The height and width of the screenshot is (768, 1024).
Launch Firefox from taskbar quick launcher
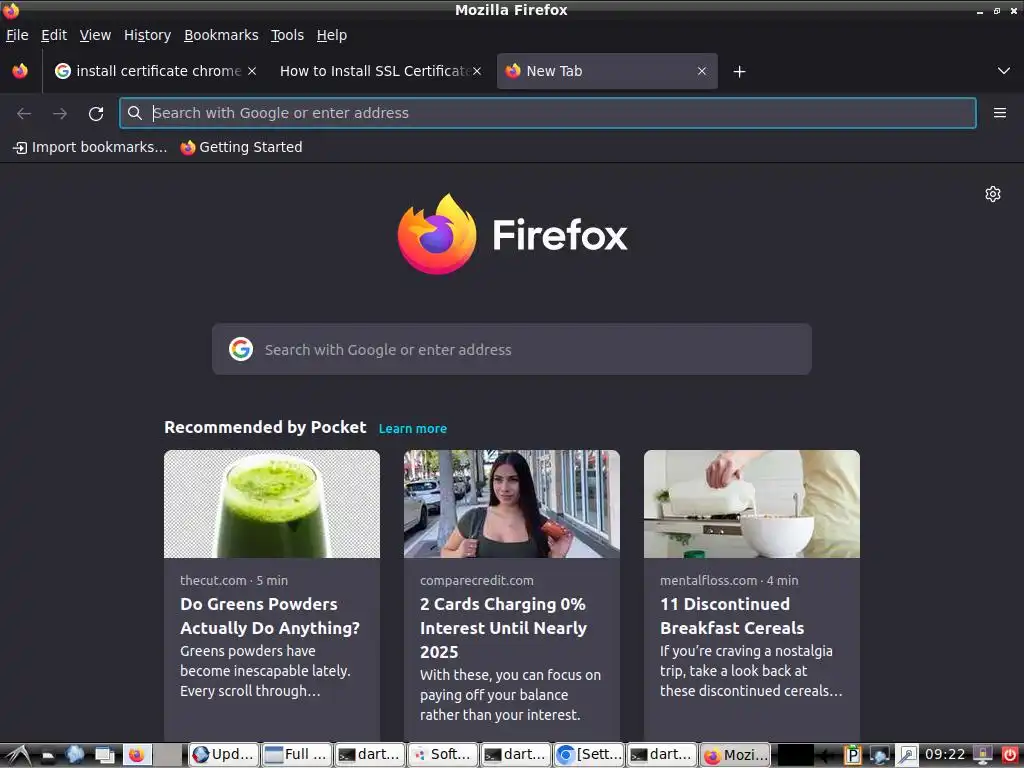pos(136,755)
